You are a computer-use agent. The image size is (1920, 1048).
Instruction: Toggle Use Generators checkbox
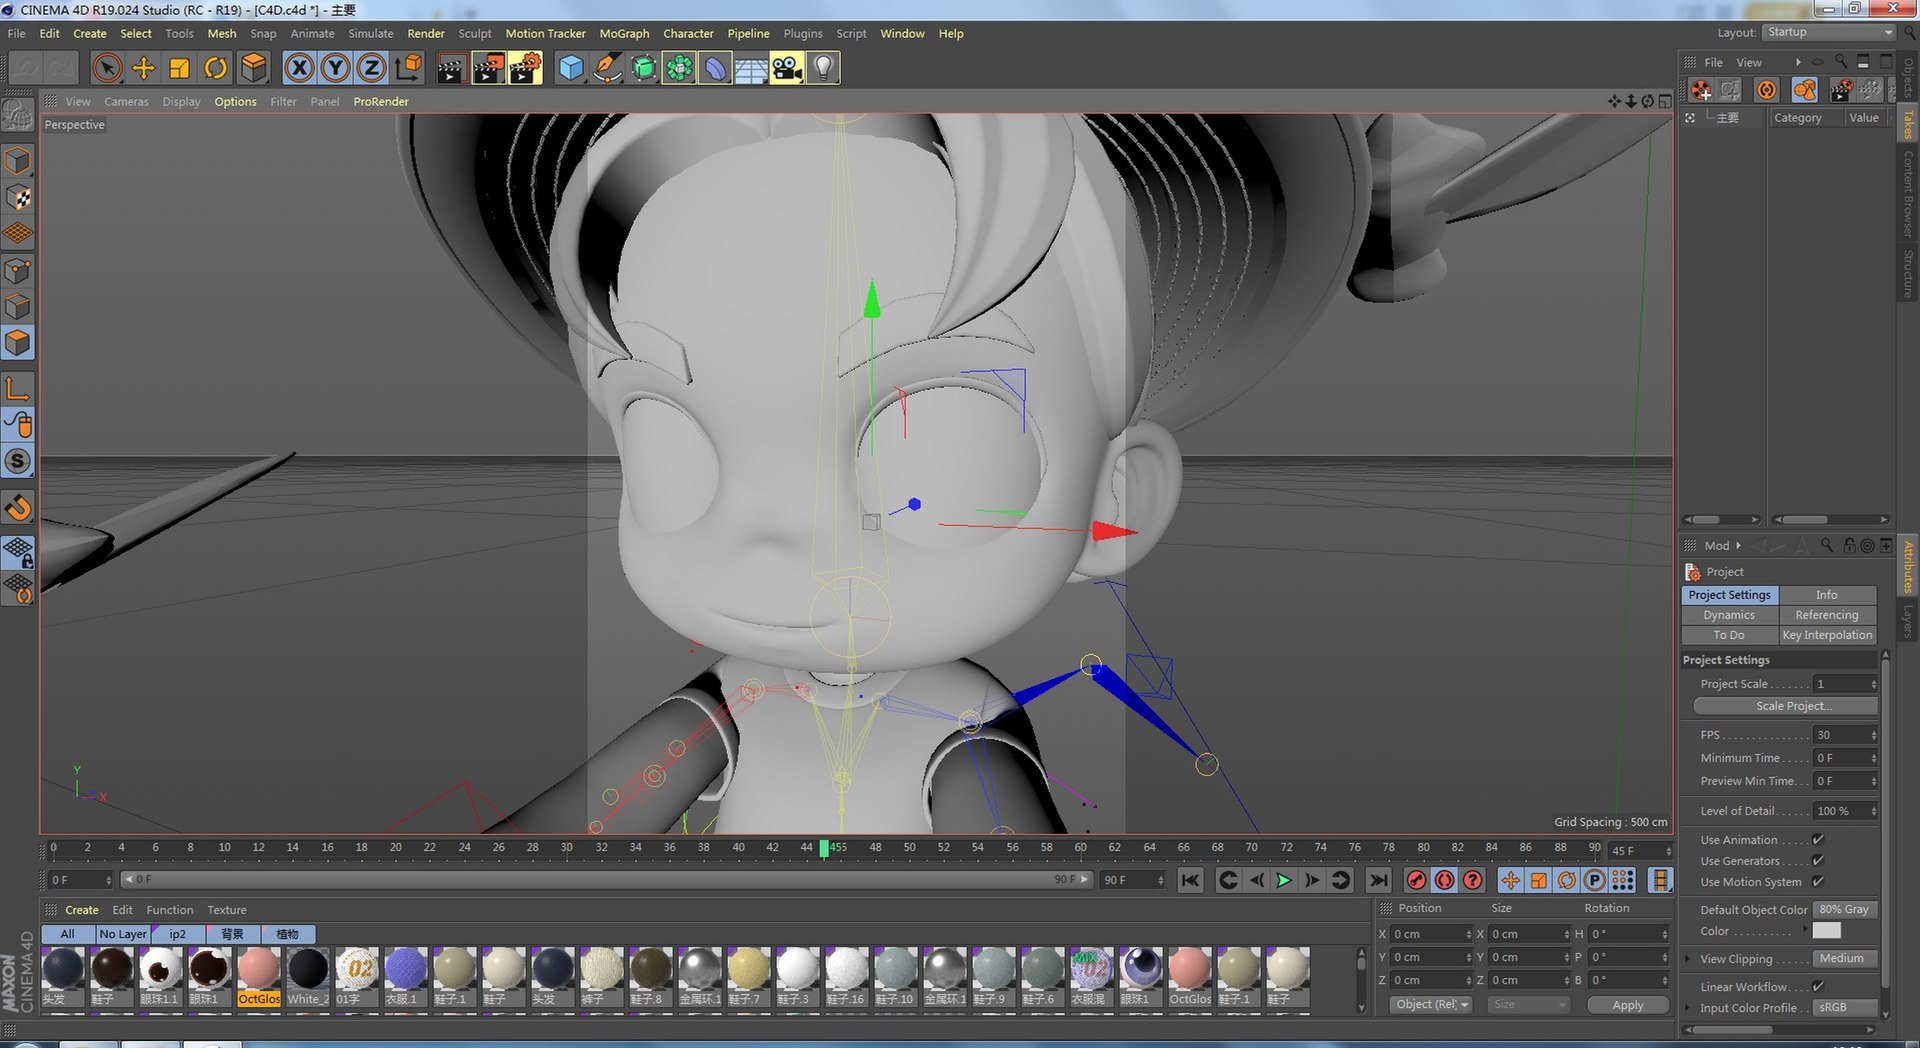[1818, 861]
